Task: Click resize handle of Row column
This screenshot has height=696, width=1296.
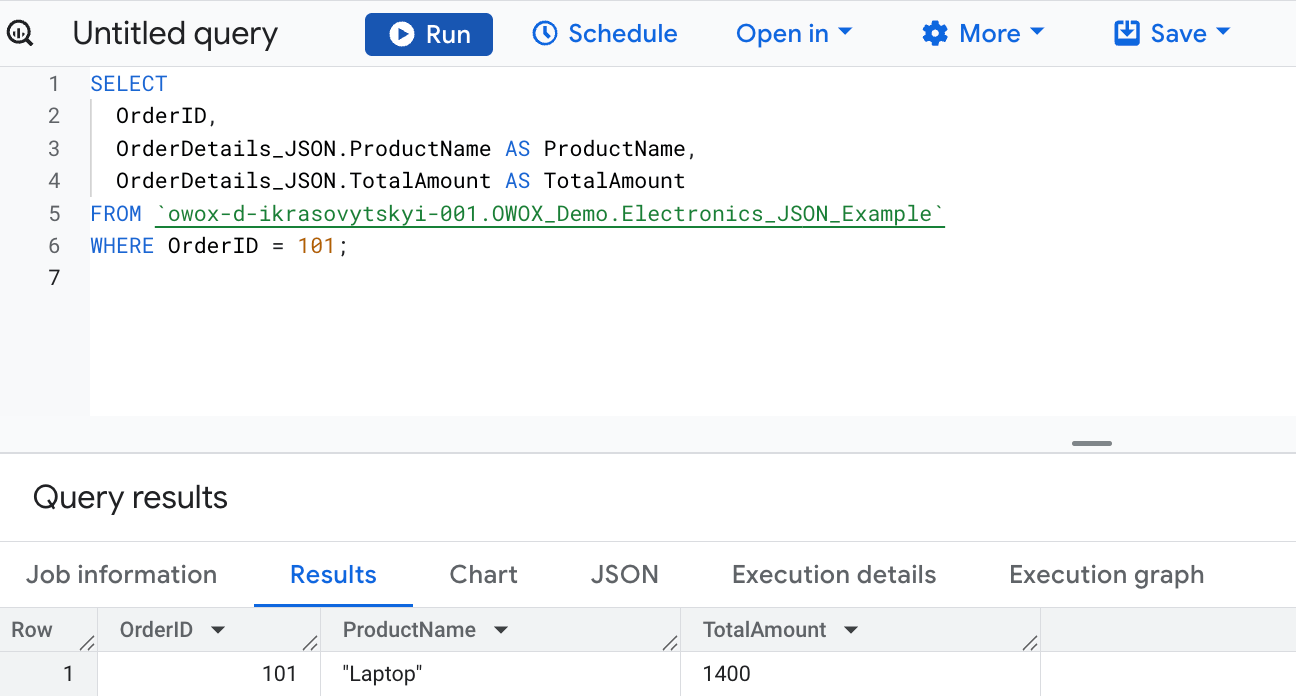Action: [x=87, y=642]
